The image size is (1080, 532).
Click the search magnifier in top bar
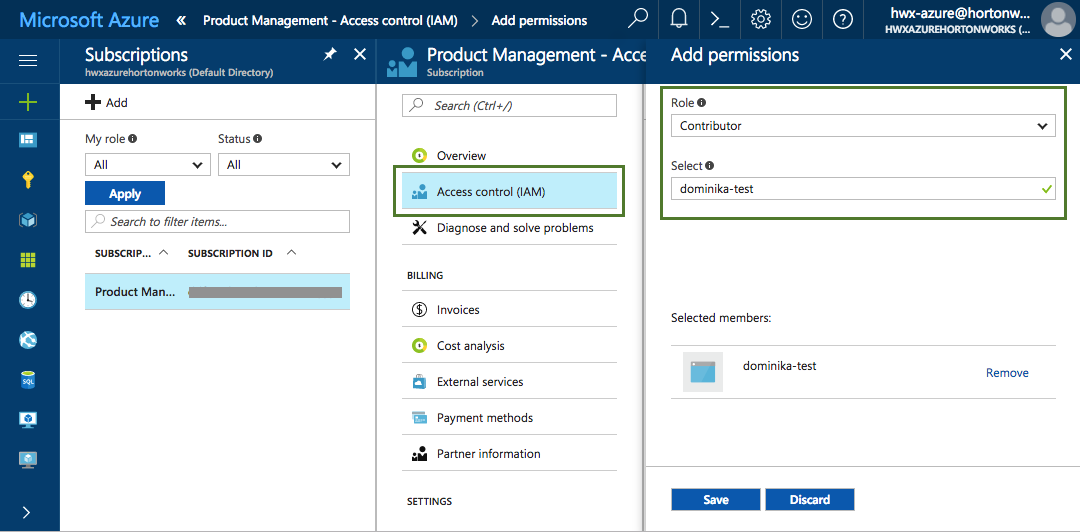click(x=637, y=19)
